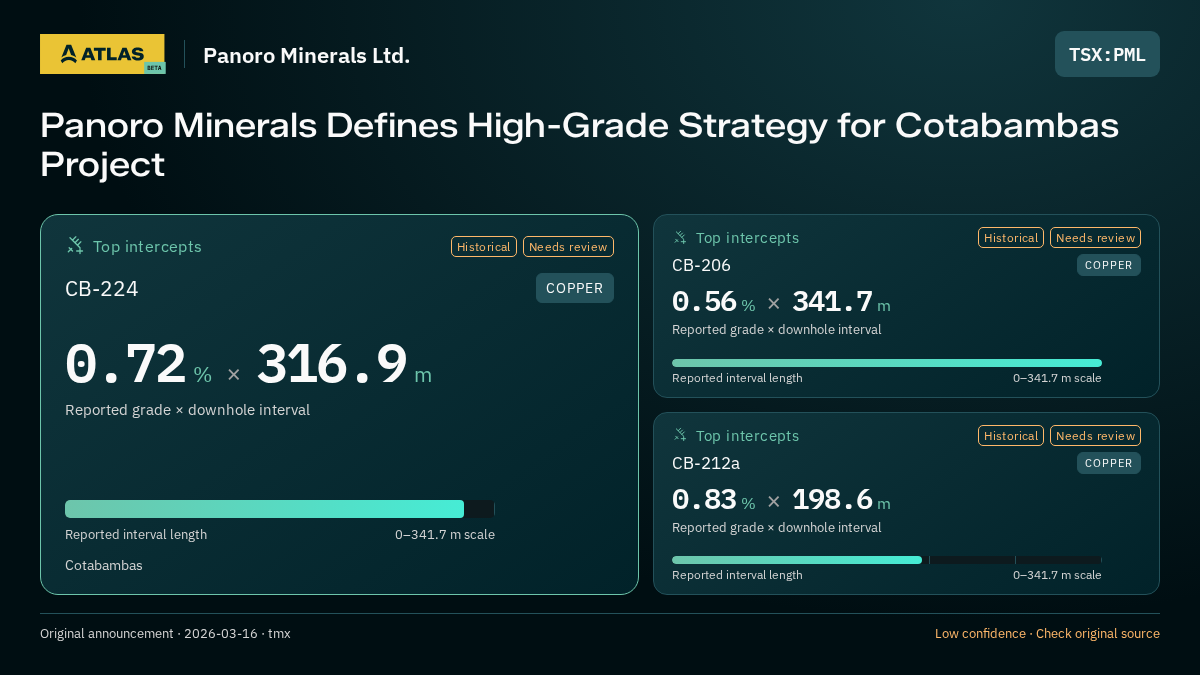Click the drill icon in CB-212a card
The height and width of the screenshot is (675, 1200).
point(680,436)
